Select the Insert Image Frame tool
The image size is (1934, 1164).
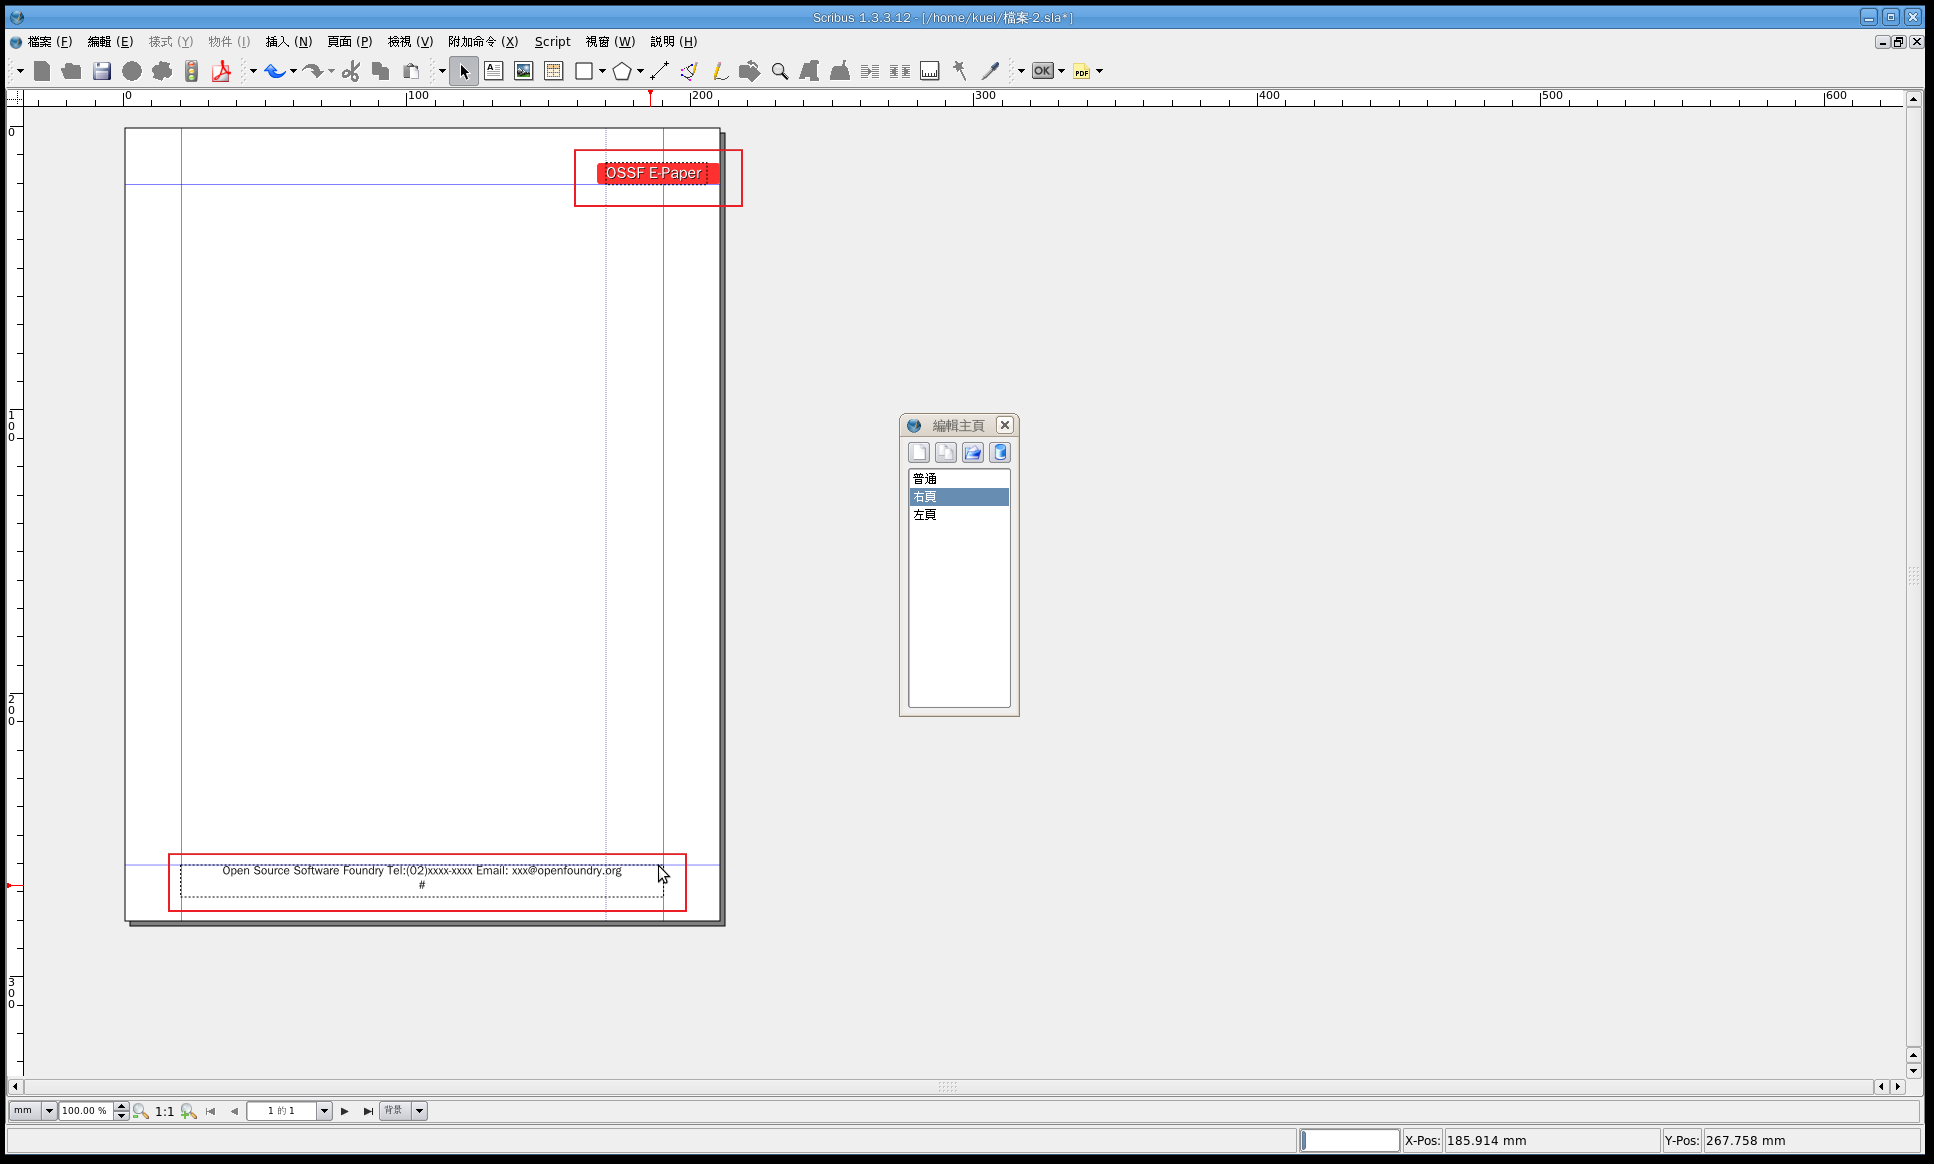[523, 71]
